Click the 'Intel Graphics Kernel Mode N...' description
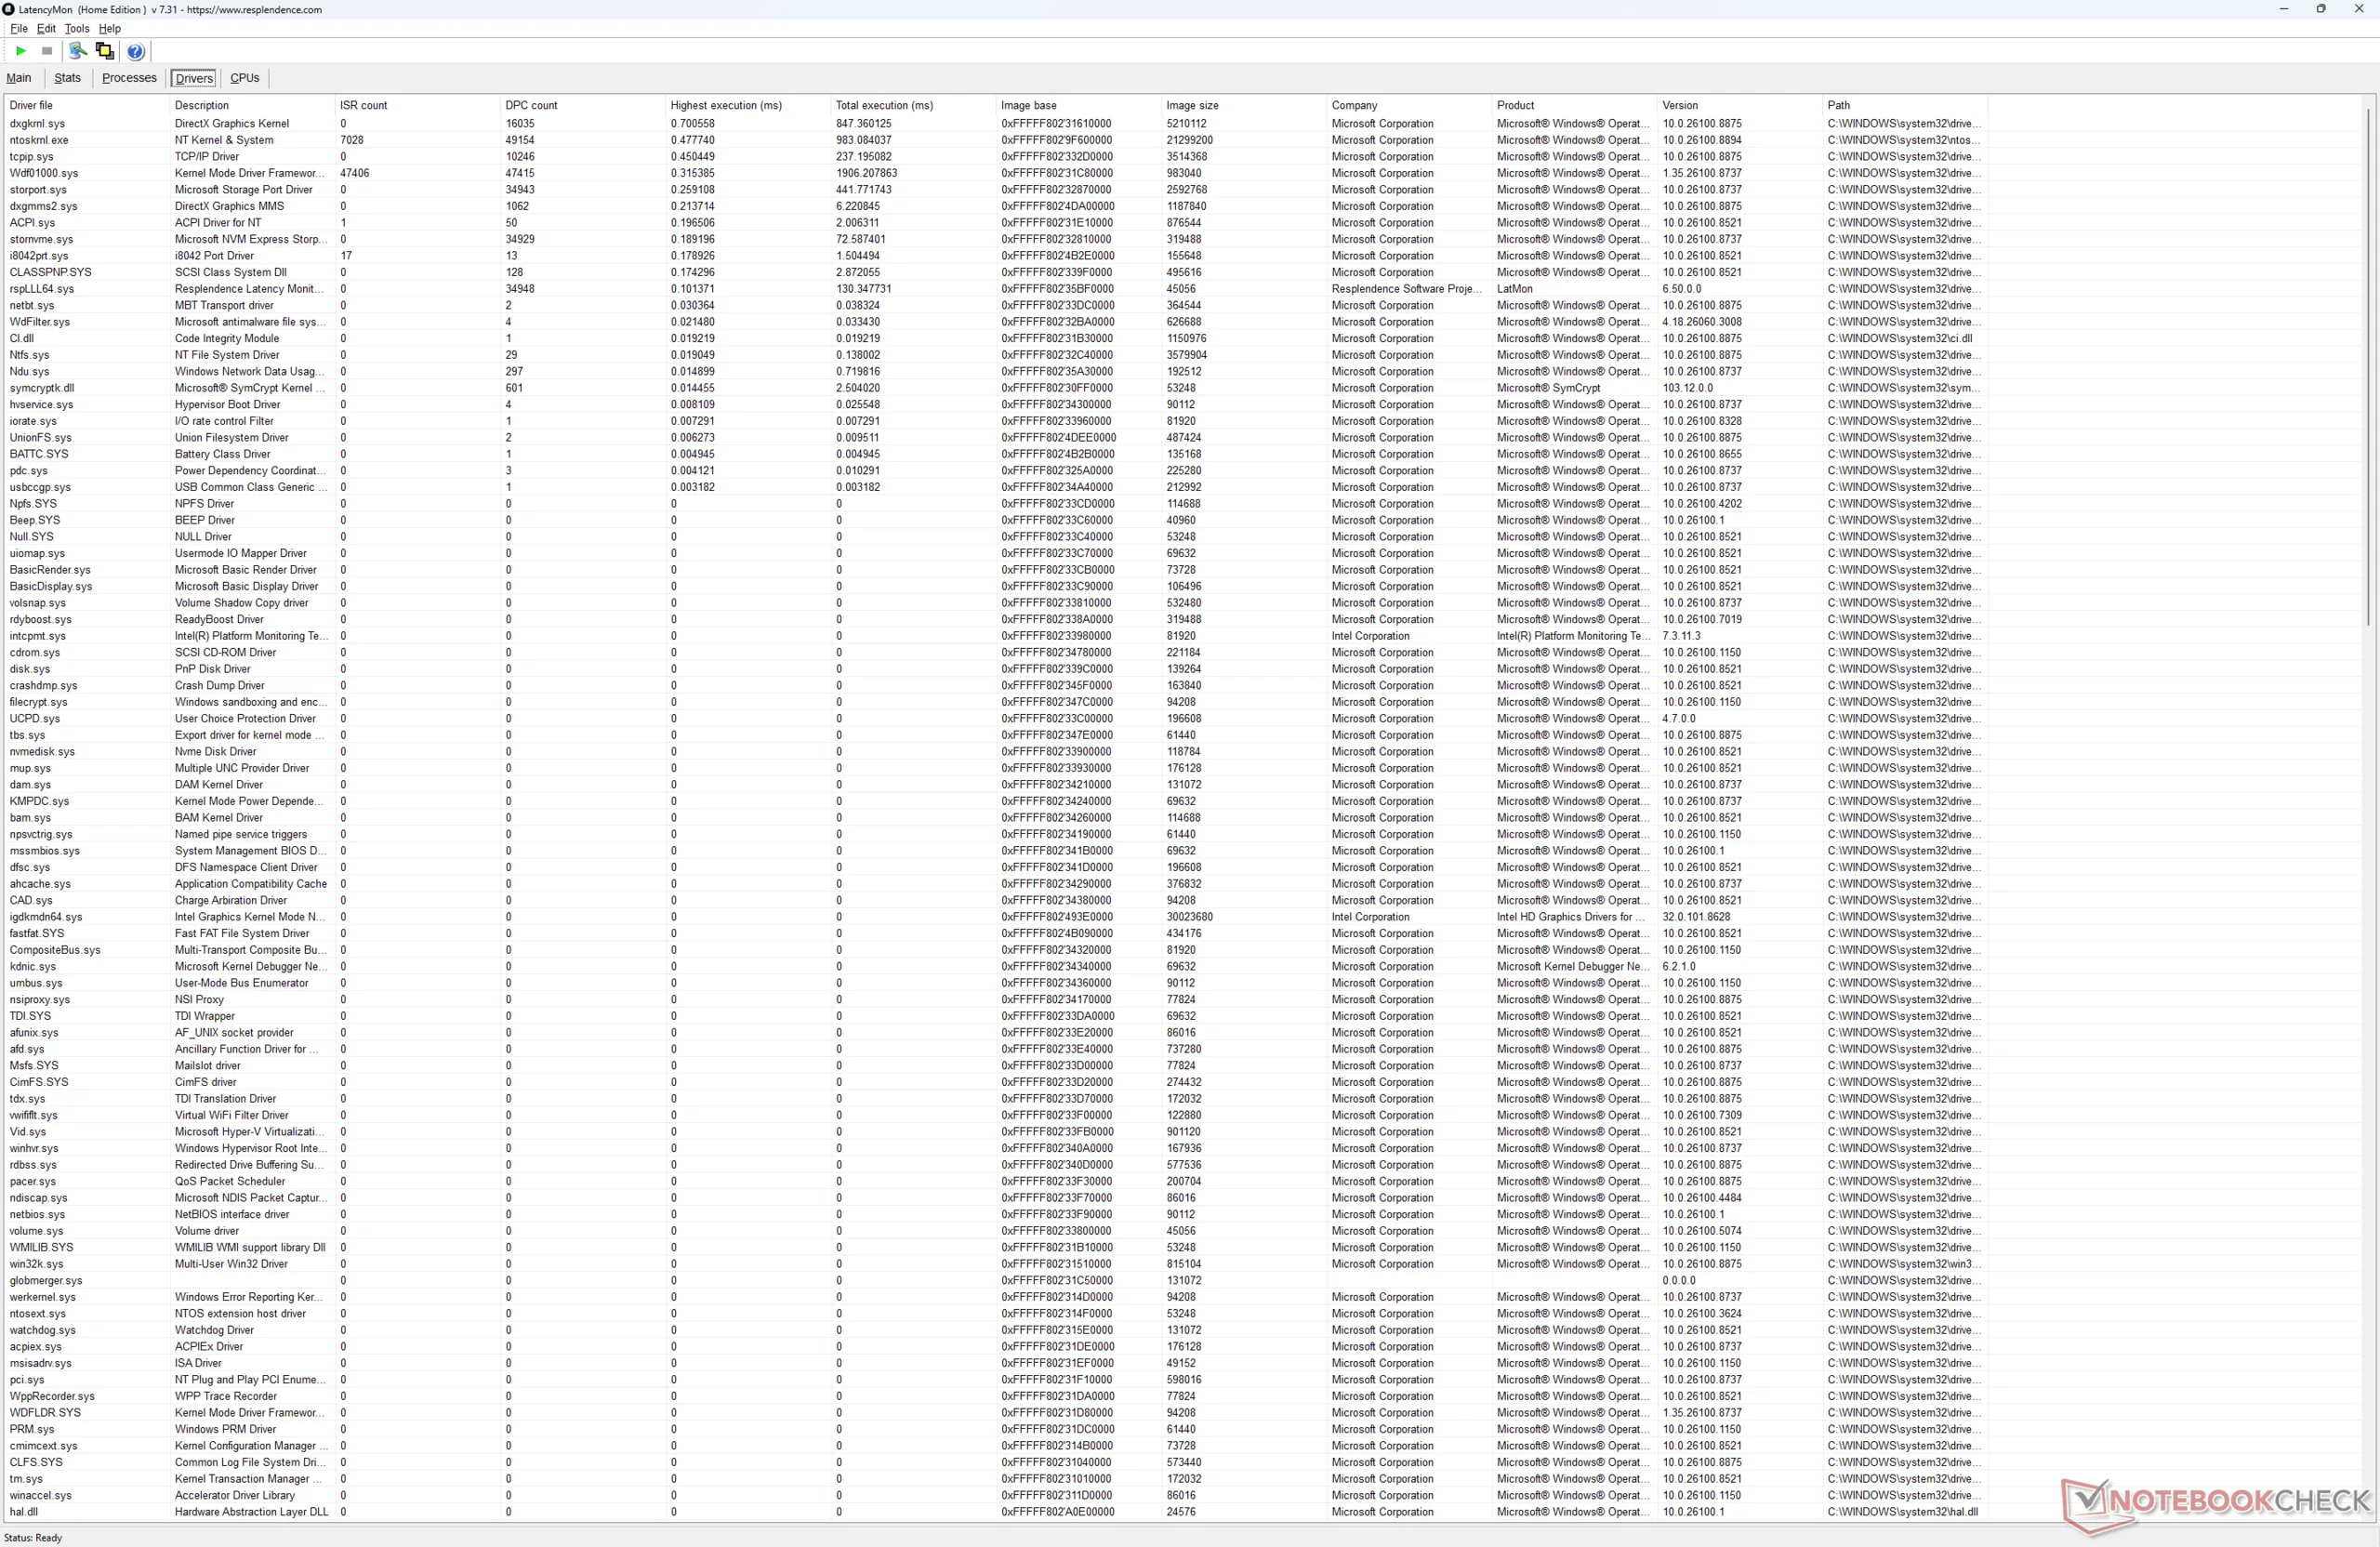The height and width of the screenshot is (1547, 2380). pos(250,917)
